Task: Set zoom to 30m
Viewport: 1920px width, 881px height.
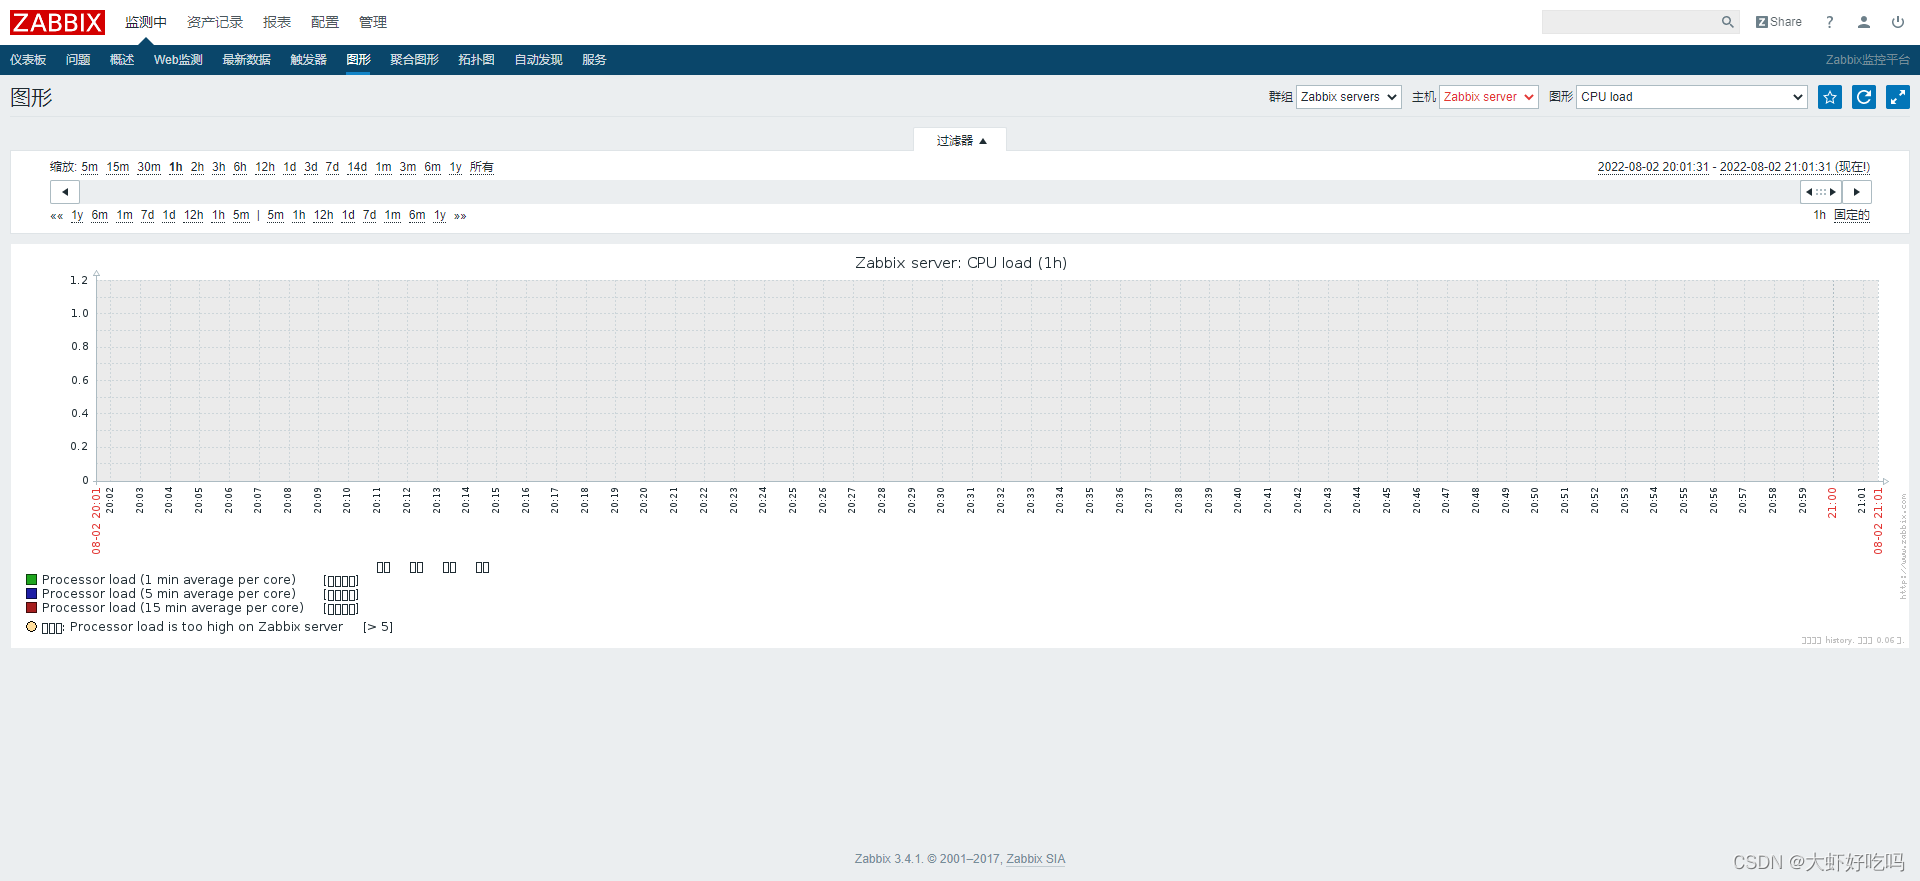Action: (149, 167)
